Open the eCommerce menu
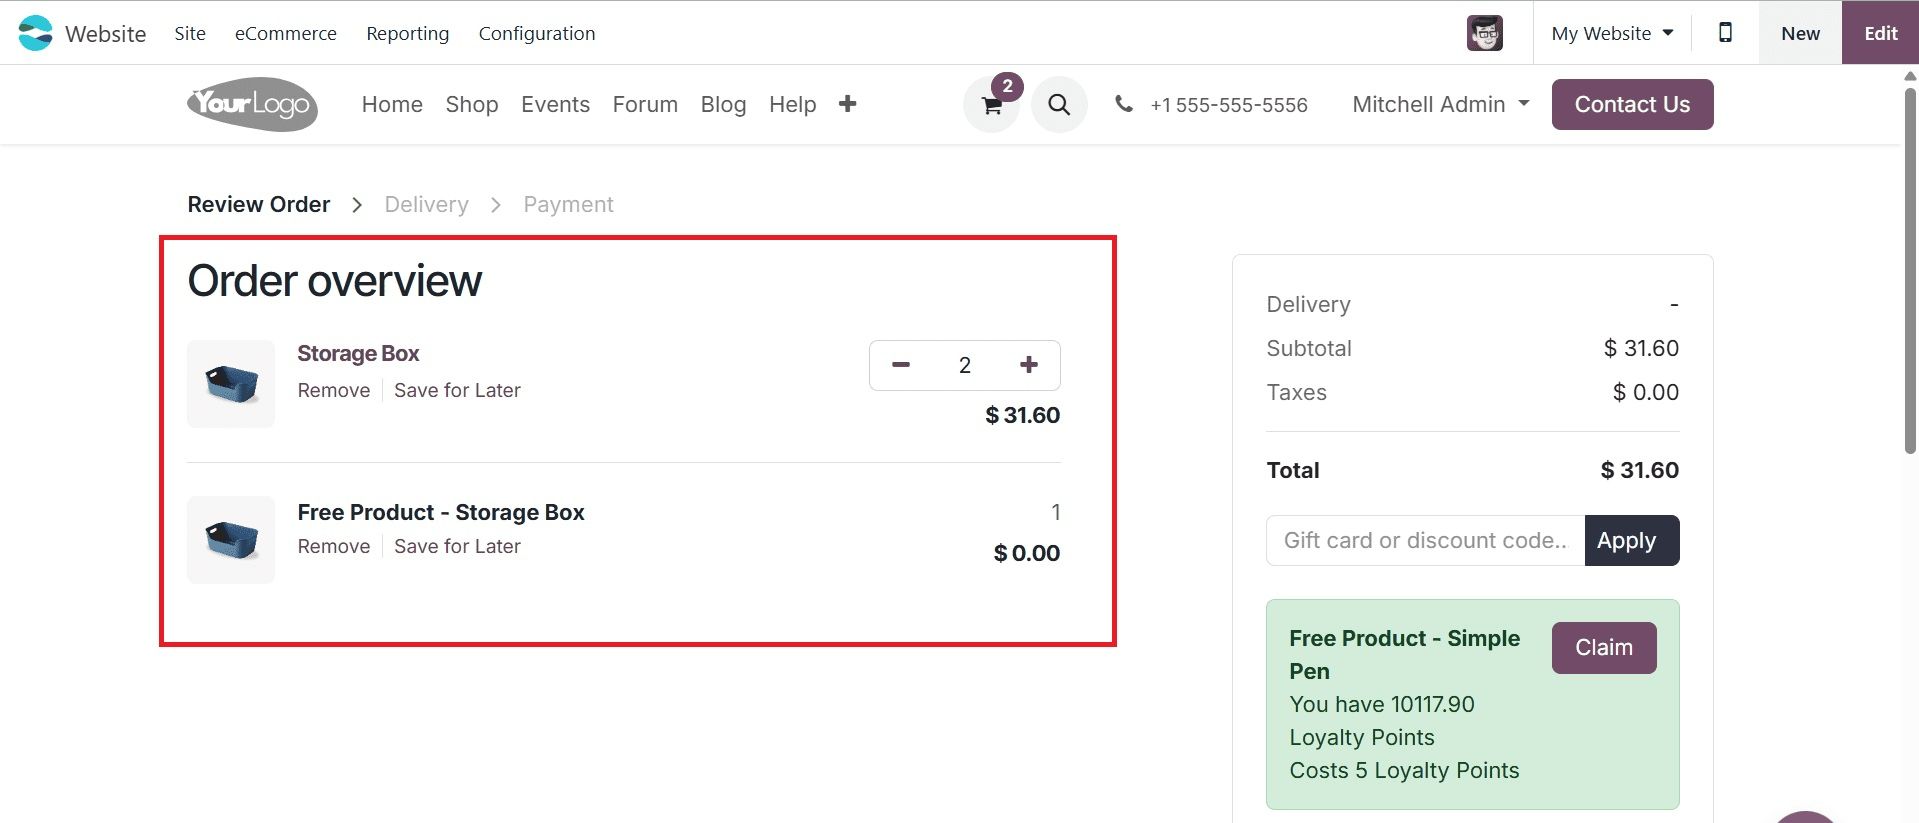The width and height of the screenshot is (1919, 823). point(285,33)
